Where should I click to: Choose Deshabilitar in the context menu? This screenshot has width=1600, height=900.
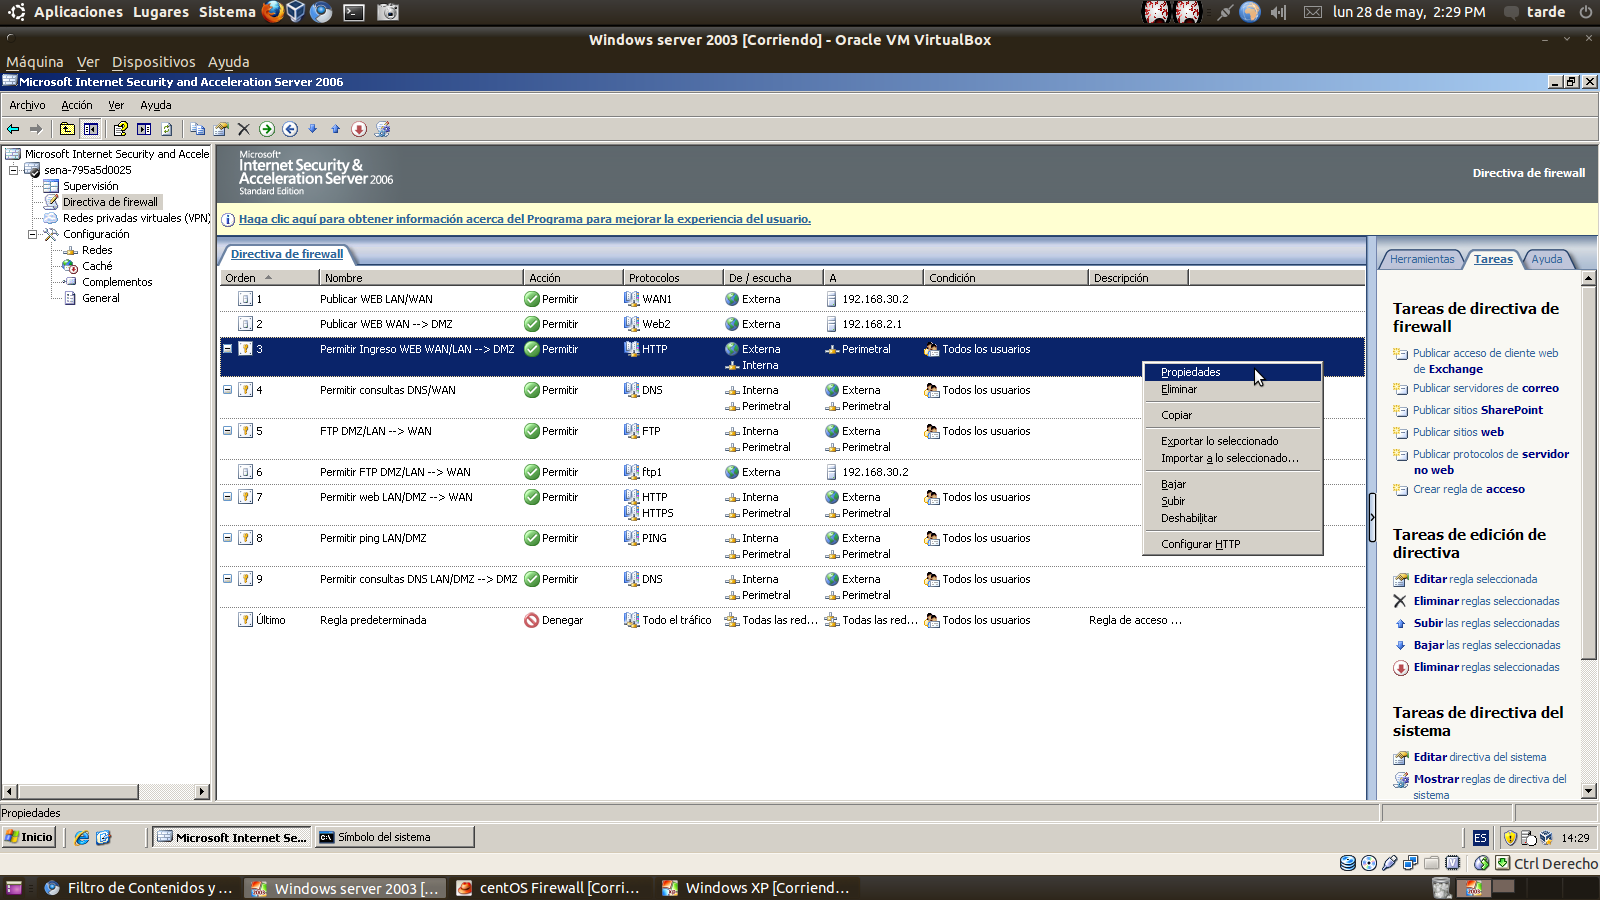[1232, 518]
